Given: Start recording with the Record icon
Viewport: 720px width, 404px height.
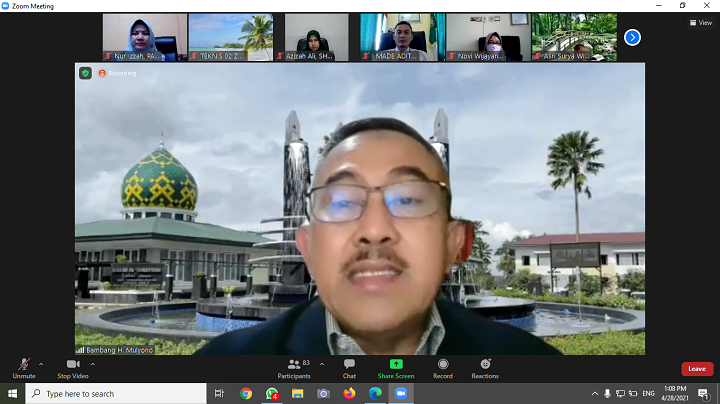Looking at the screenshot, I should point(442,367).
